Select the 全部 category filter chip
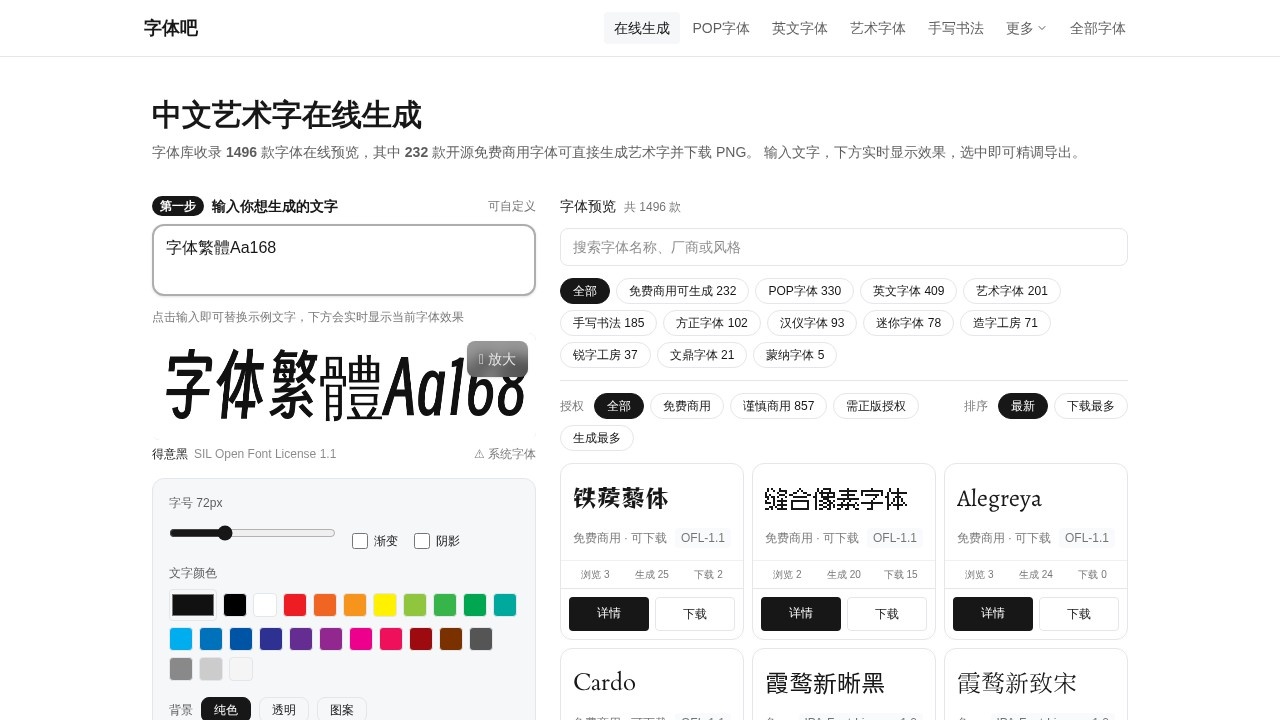The height and width of the screenshot is (720, 1280). pos(585,291)
